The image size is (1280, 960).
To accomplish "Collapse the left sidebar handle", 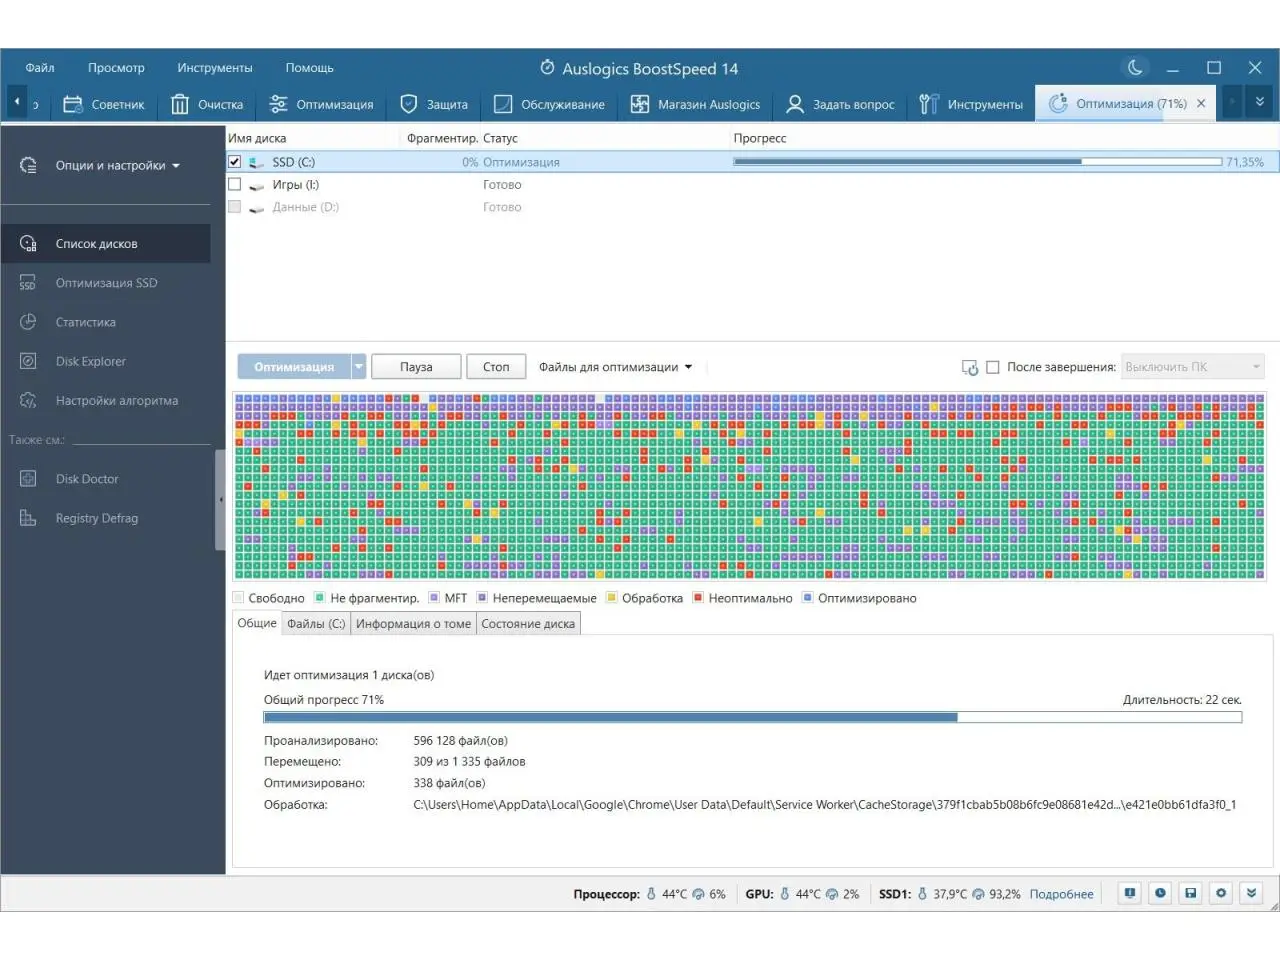I will pos(220,499).
